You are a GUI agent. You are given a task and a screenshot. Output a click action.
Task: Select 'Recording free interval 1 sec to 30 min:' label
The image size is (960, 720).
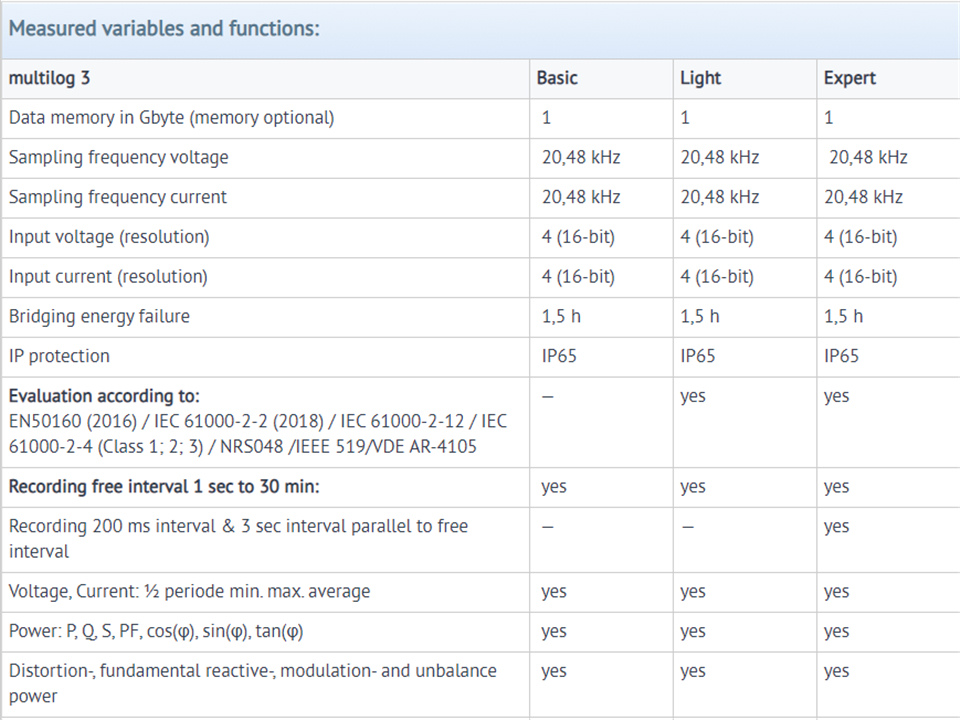(164, 487)
